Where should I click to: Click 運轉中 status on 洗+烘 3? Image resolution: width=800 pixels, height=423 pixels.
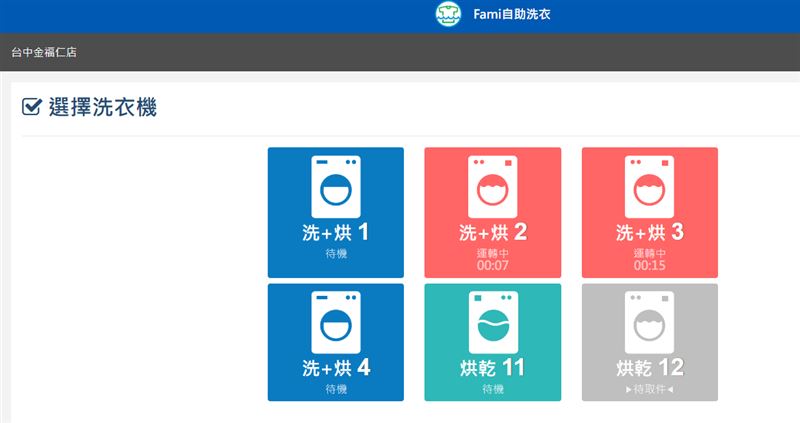[x=649, y=253]
